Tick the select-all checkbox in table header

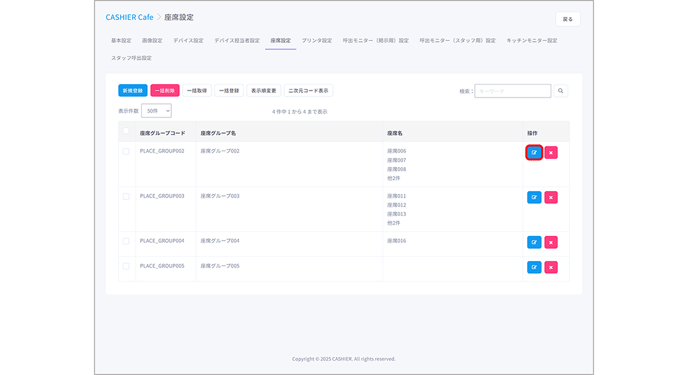pos(126,131)
